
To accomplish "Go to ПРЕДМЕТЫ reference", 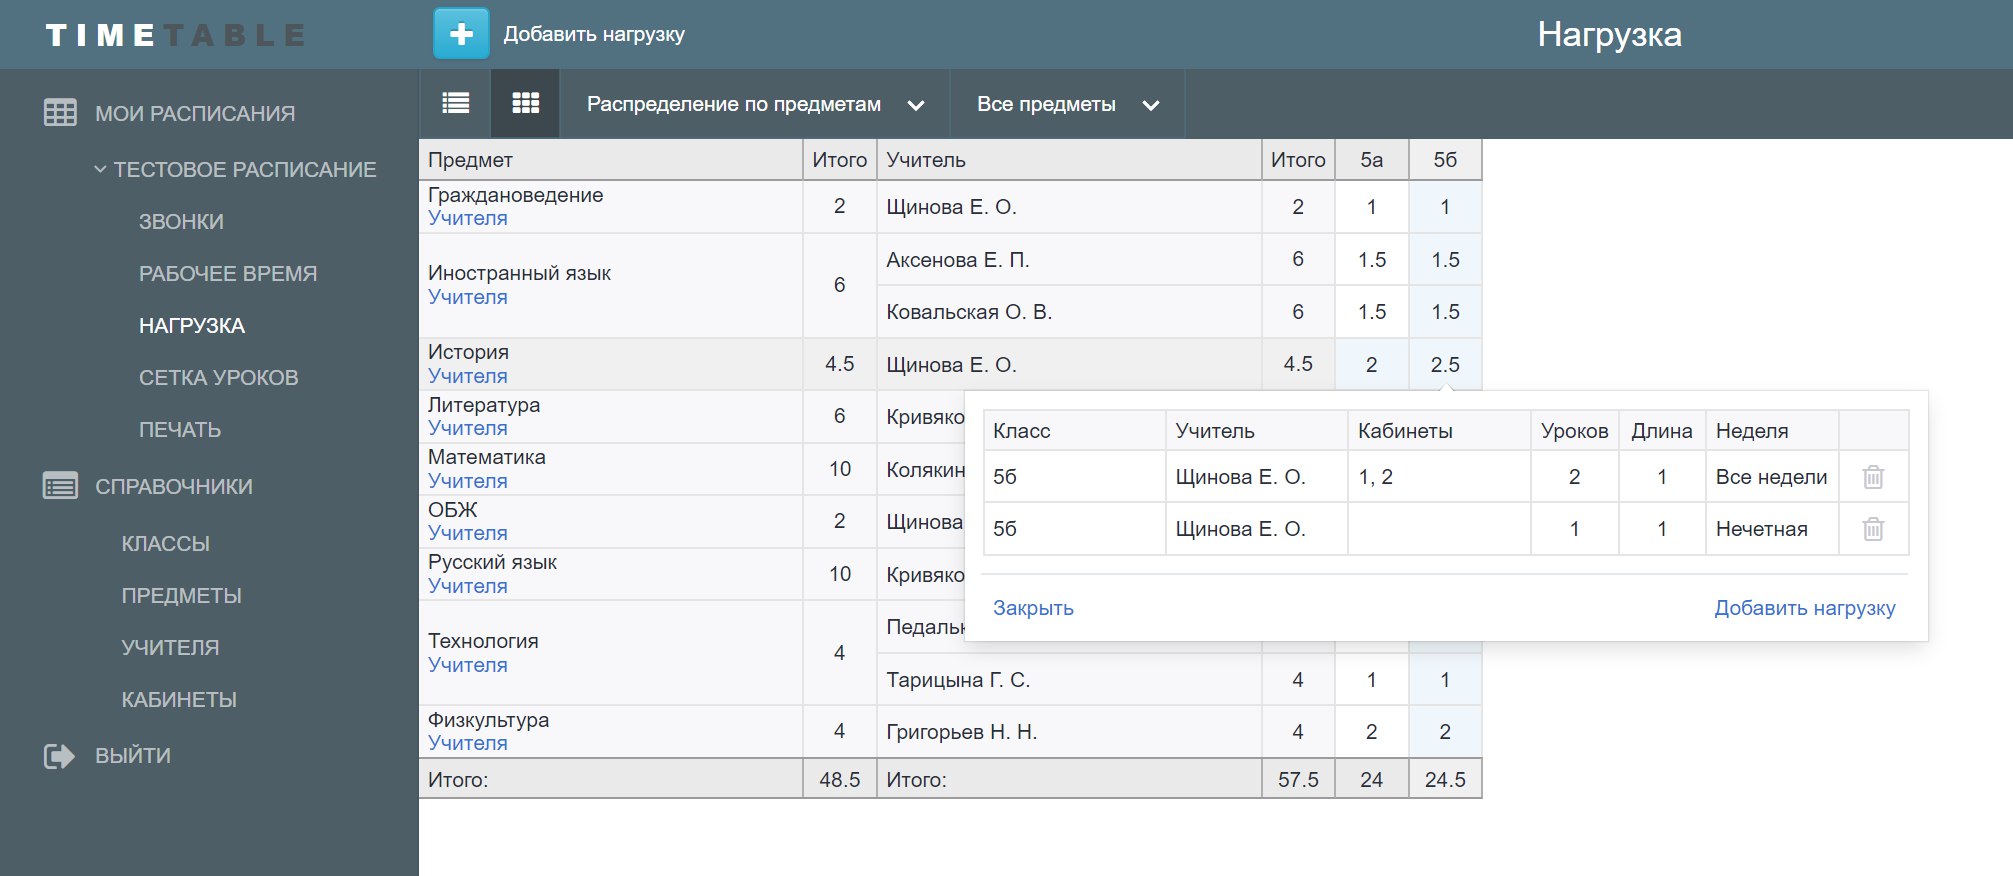I will [x=182, y=595].
